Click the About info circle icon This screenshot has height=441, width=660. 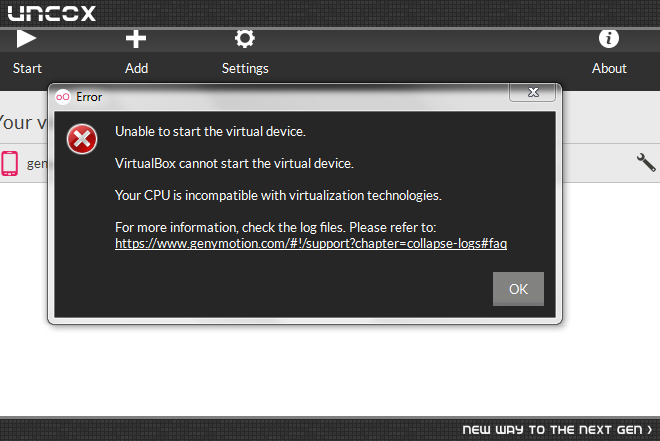[x=609, y=39]
